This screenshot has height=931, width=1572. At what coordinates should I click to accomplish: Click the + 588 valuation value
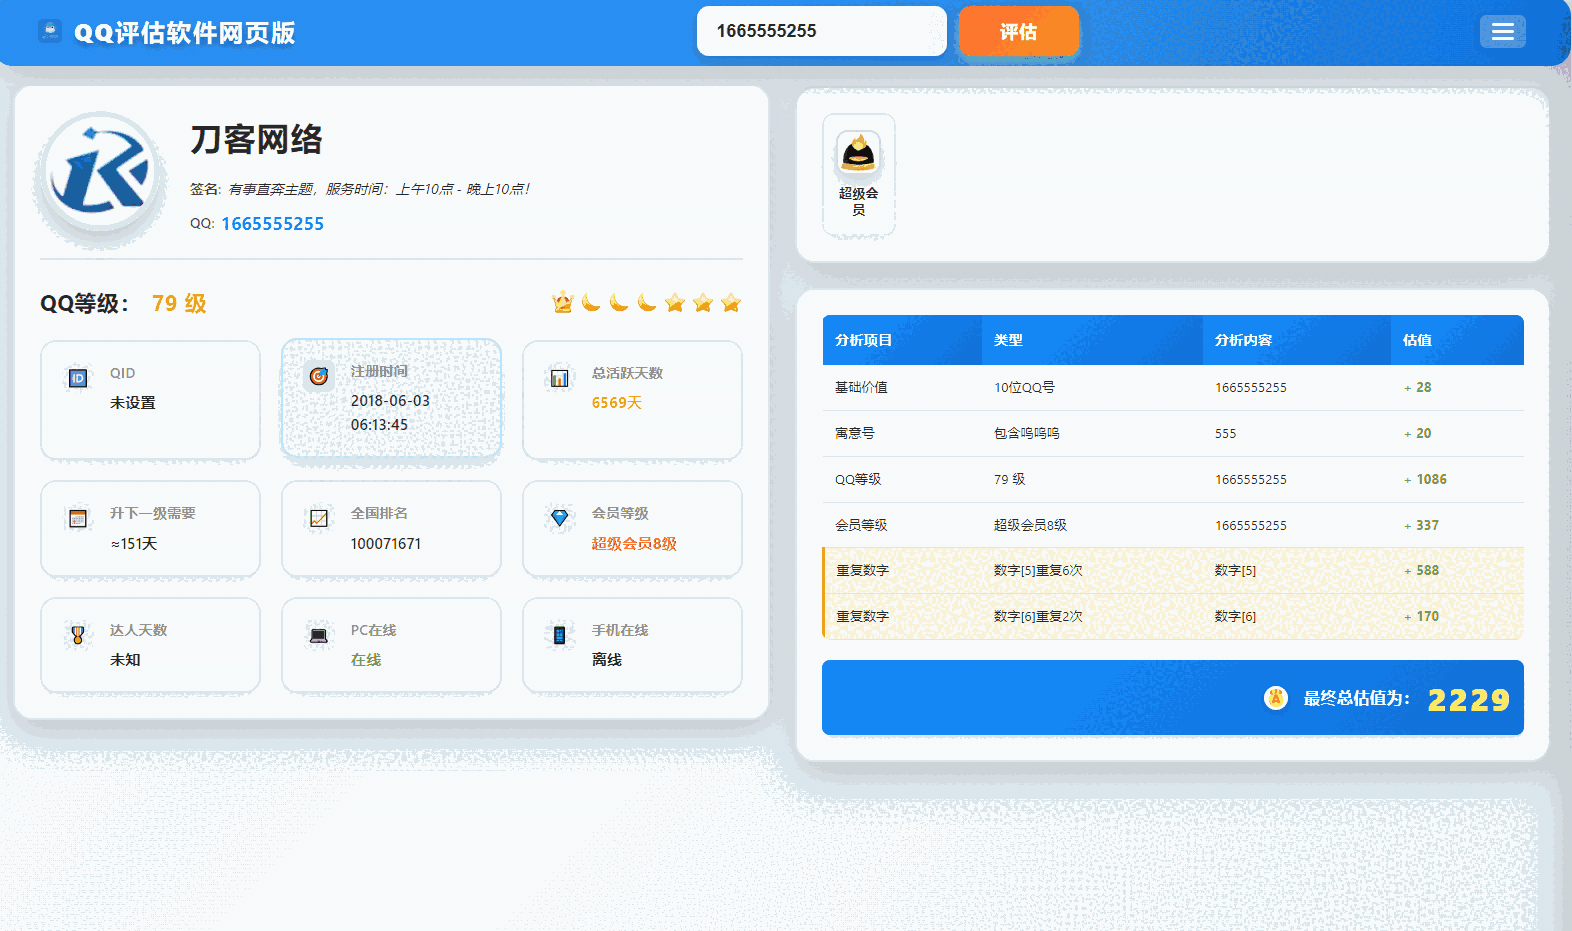pyautogui.click(x=1421, y=570)
